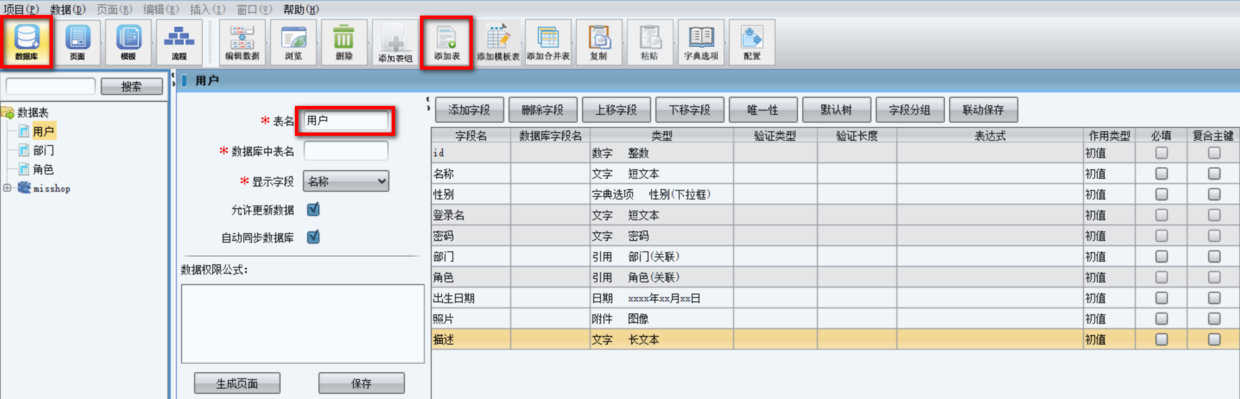Image resolution: width=1240 pixels, height=399 pixels.
Task: Open the 页面 menu in menu bar
Action: pyautogui.click(x=115, y=8)
